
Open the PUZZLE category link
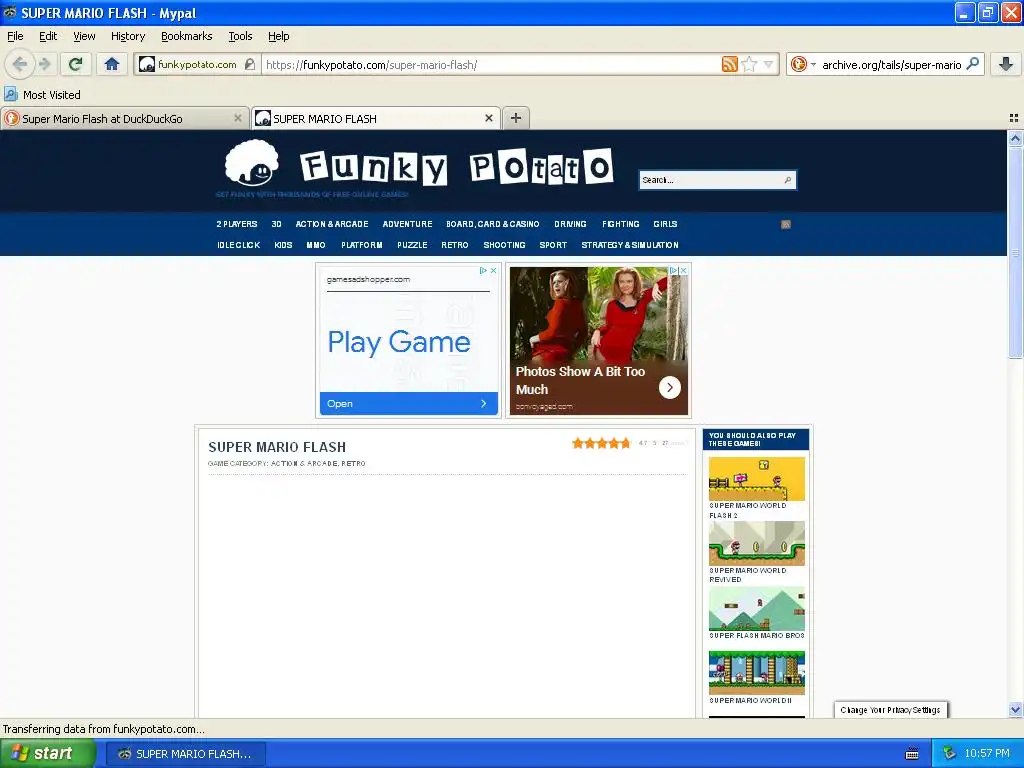point(412,245)
